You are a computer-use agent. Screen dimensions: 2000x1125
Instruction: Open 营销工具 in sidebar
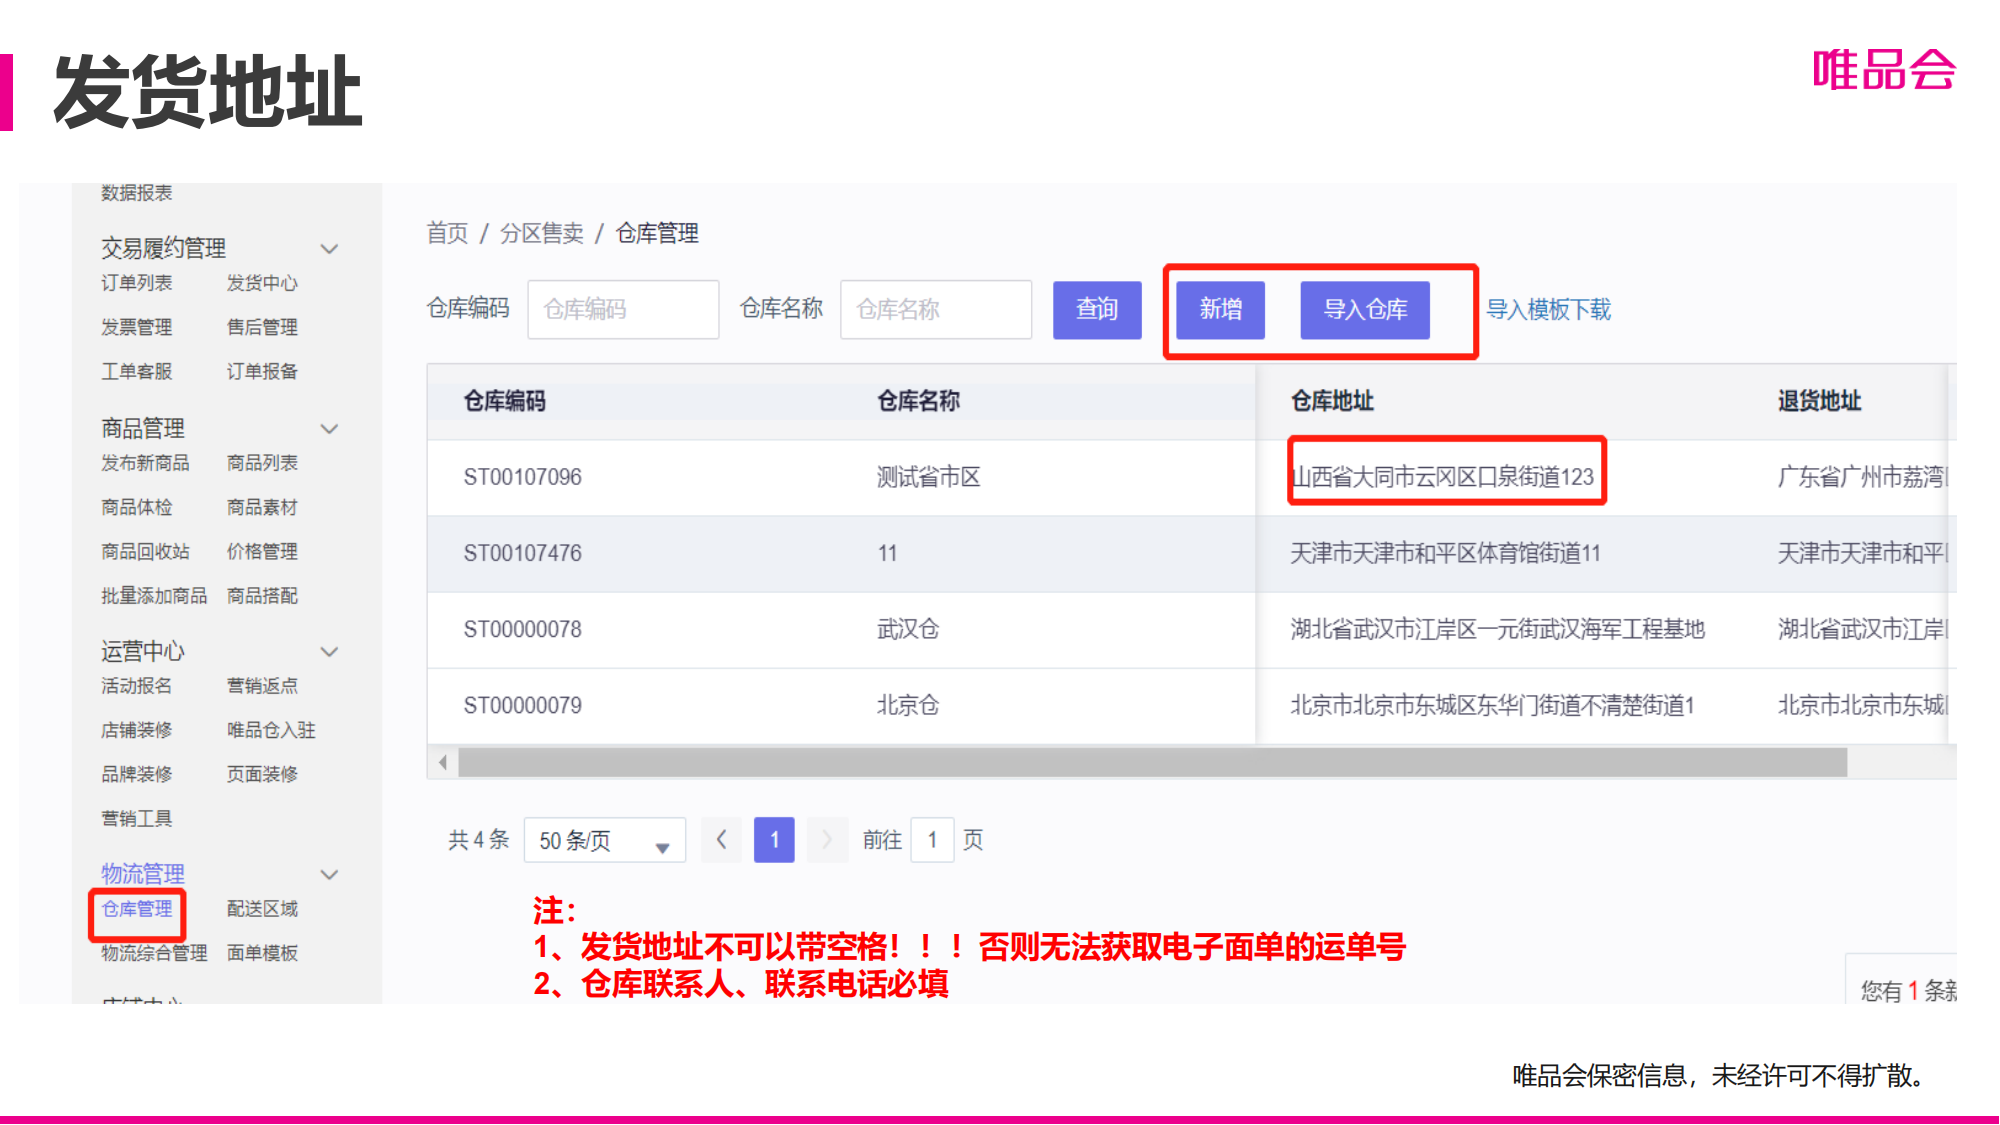point(137,819)
